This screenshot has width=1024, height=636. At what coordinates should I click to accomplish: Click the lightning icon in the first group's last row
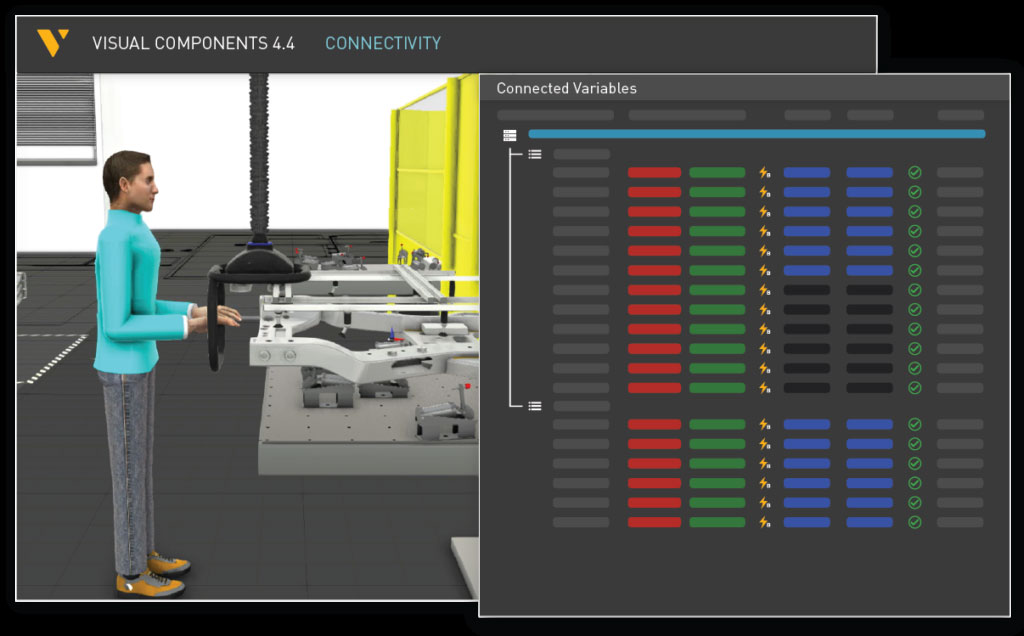coord(764,387)
